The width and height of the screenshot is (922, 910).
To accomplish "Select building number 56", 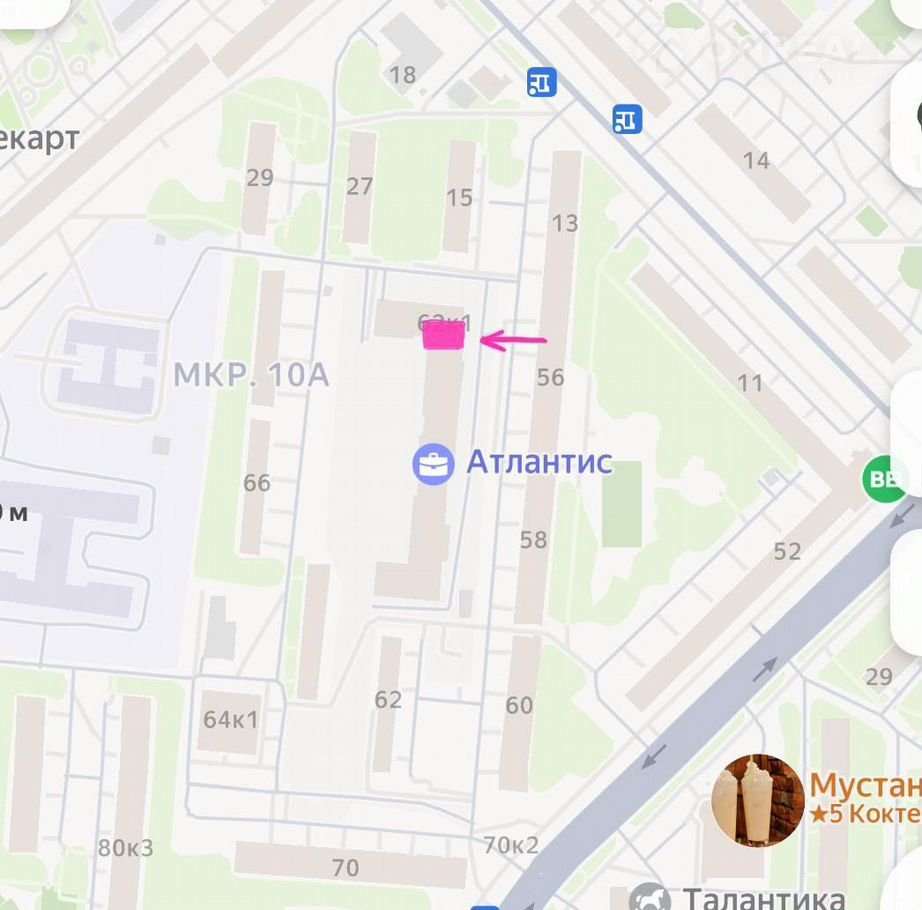I will (x=550, y=377).
